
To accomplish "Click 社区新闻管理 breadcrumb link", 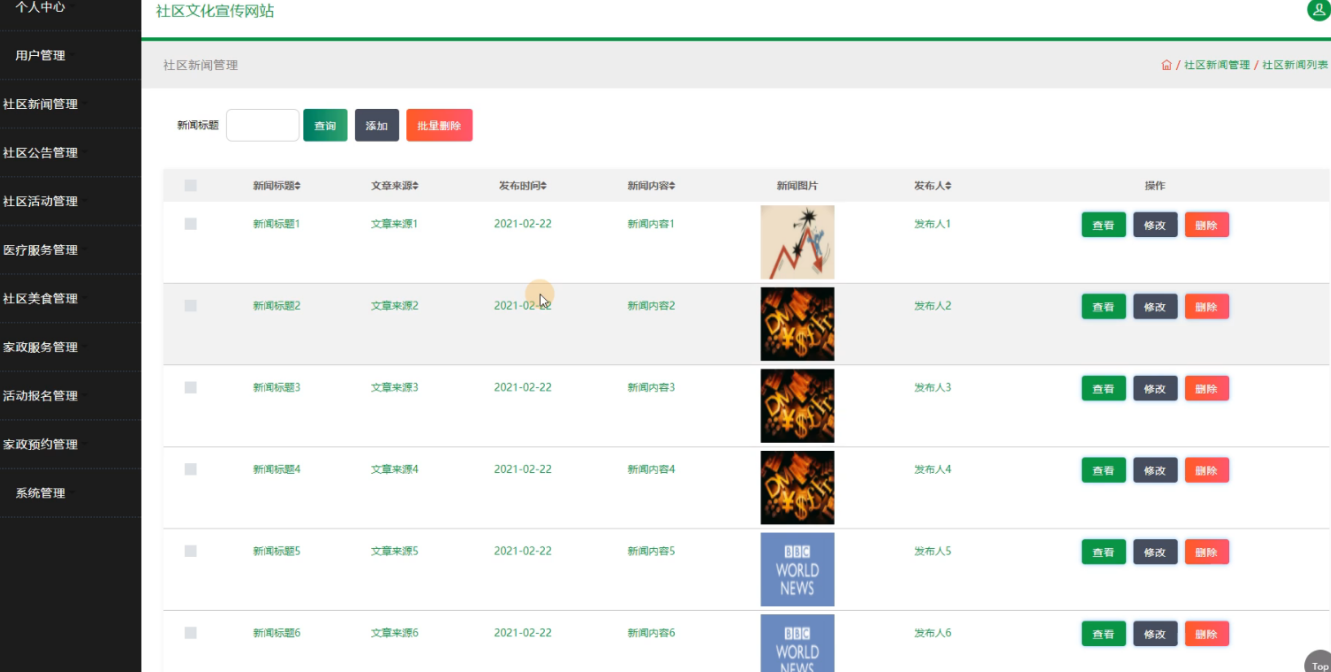I will click(x=1217, y=65).
